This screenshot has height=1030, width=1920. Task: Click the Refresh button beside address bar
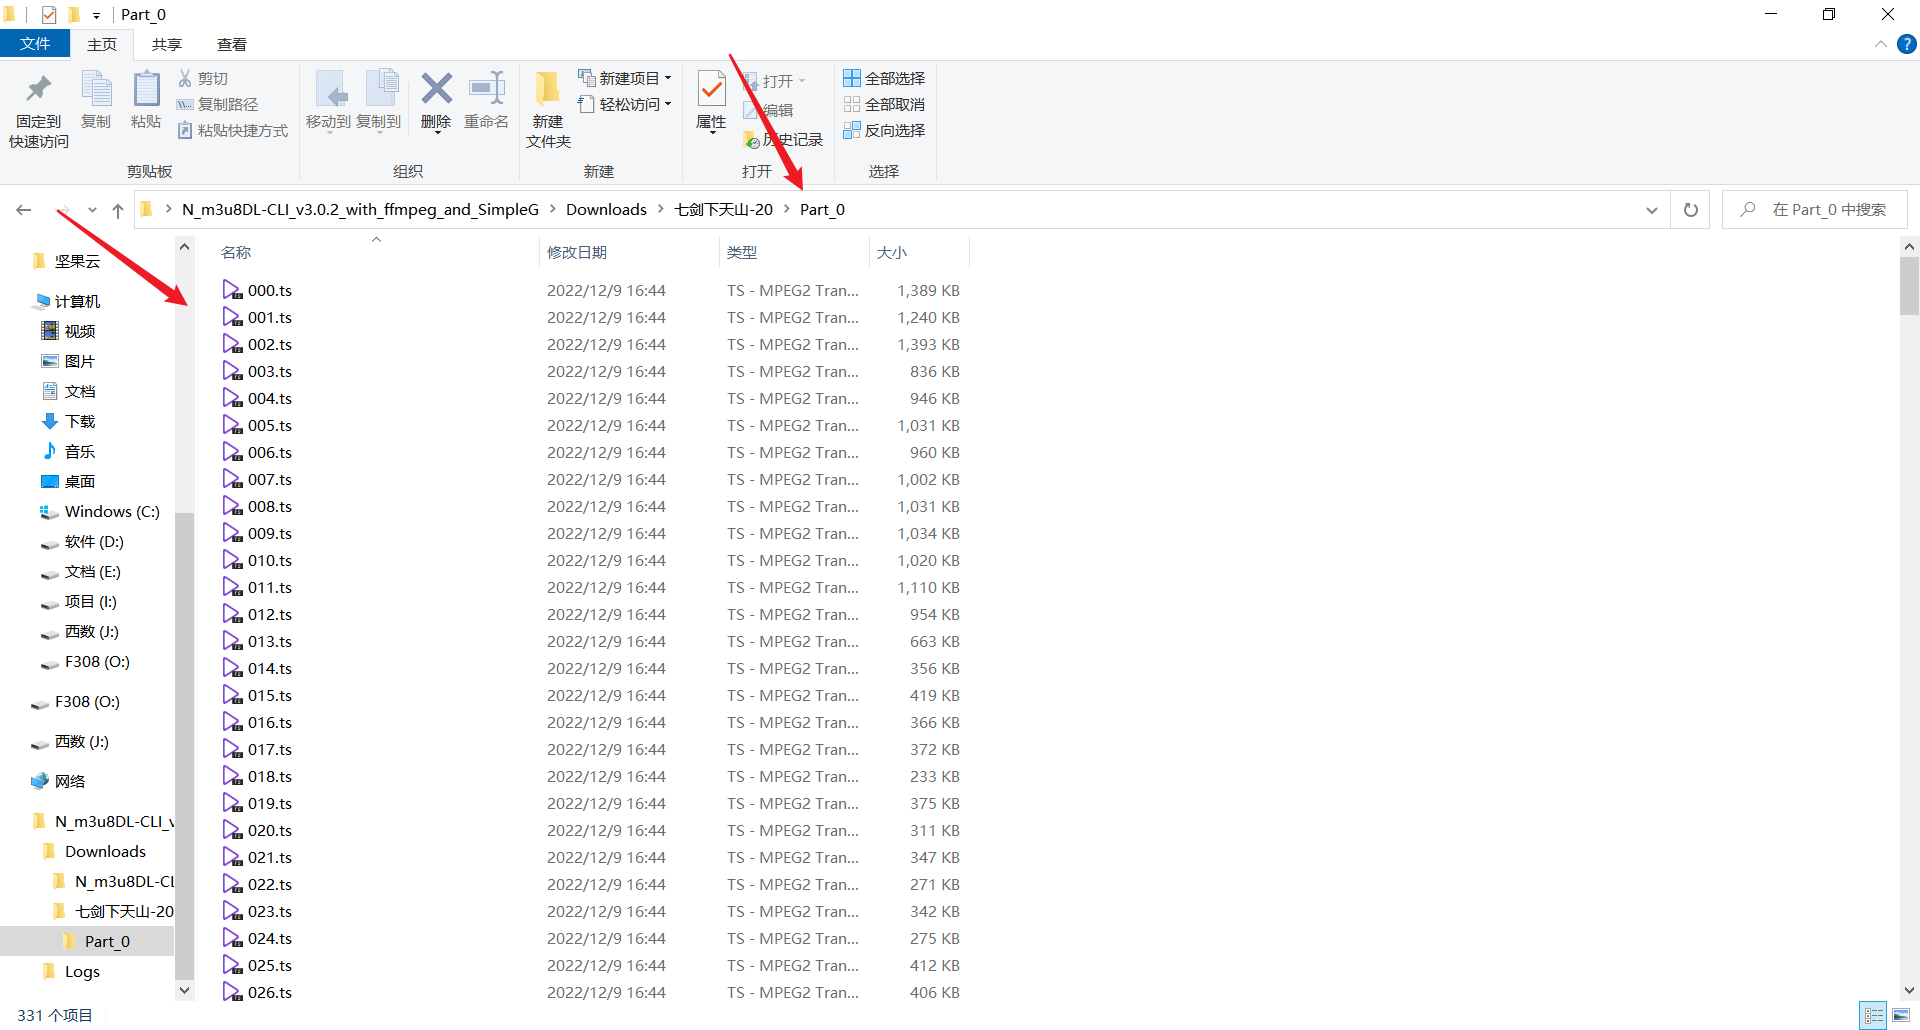[x=1691, y=209]
